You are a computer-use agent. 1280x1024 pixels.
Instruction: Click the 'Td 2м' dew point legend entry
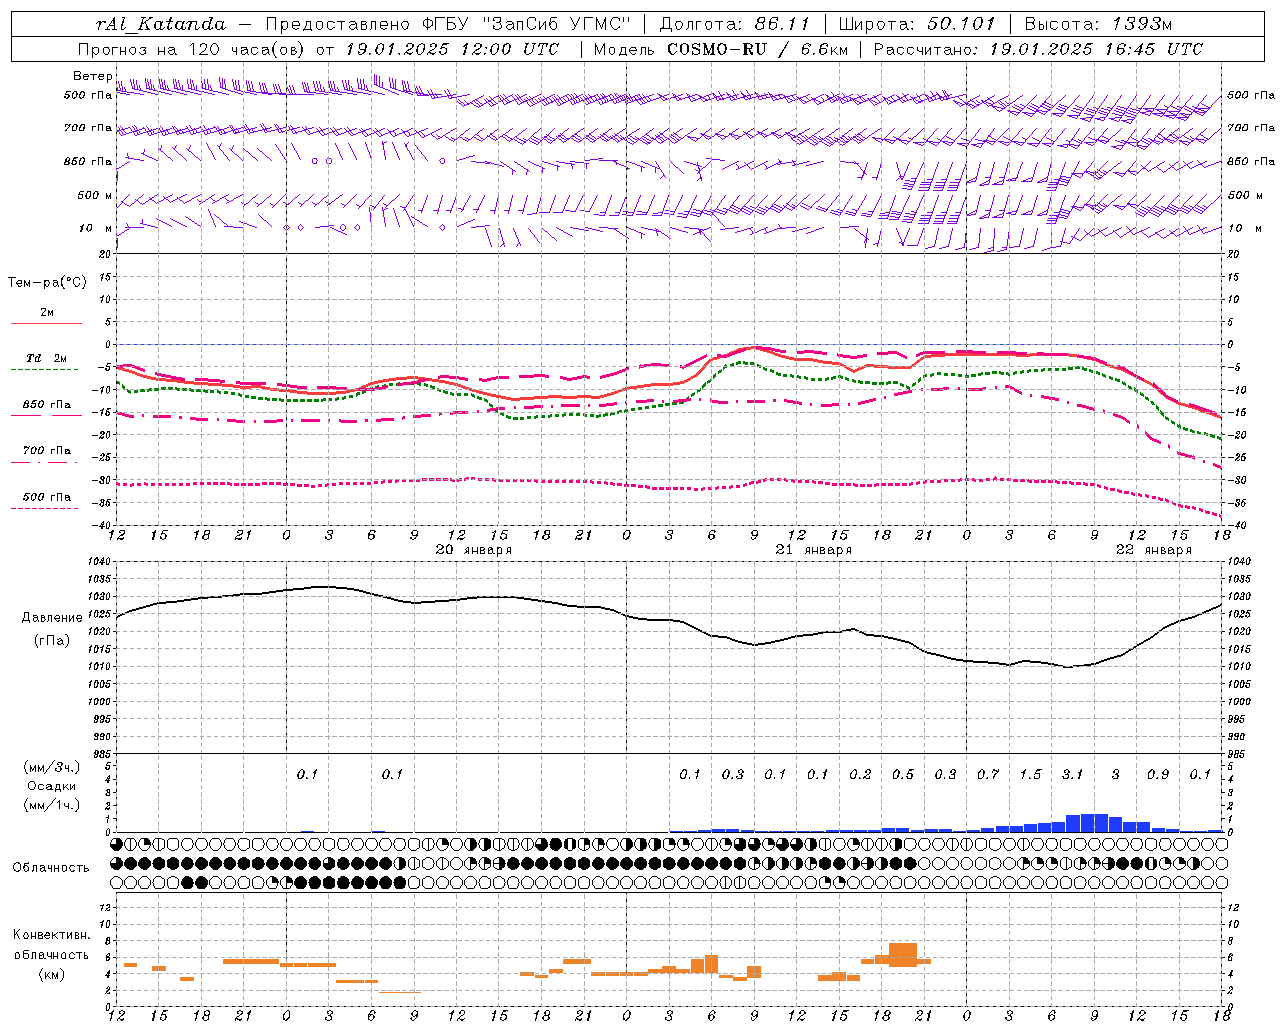[46, 358]
